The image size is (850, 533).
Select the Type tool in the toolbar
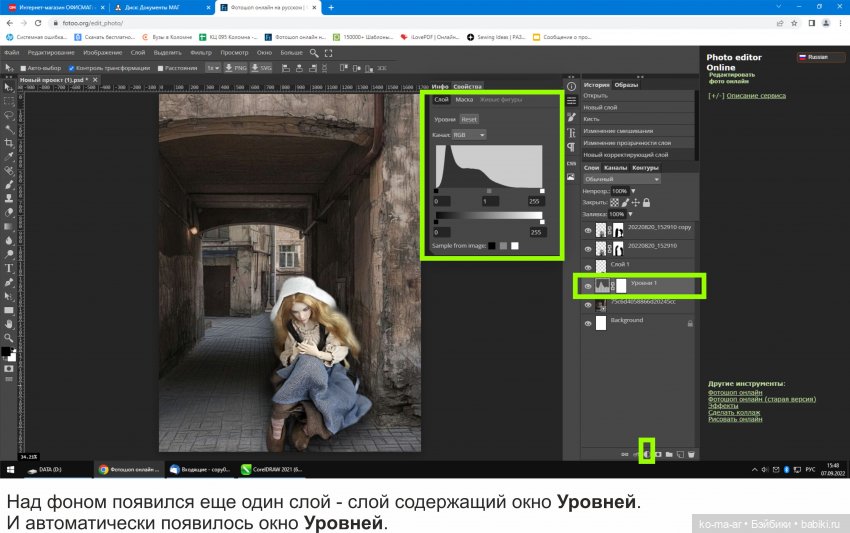(x=9, y=268)
